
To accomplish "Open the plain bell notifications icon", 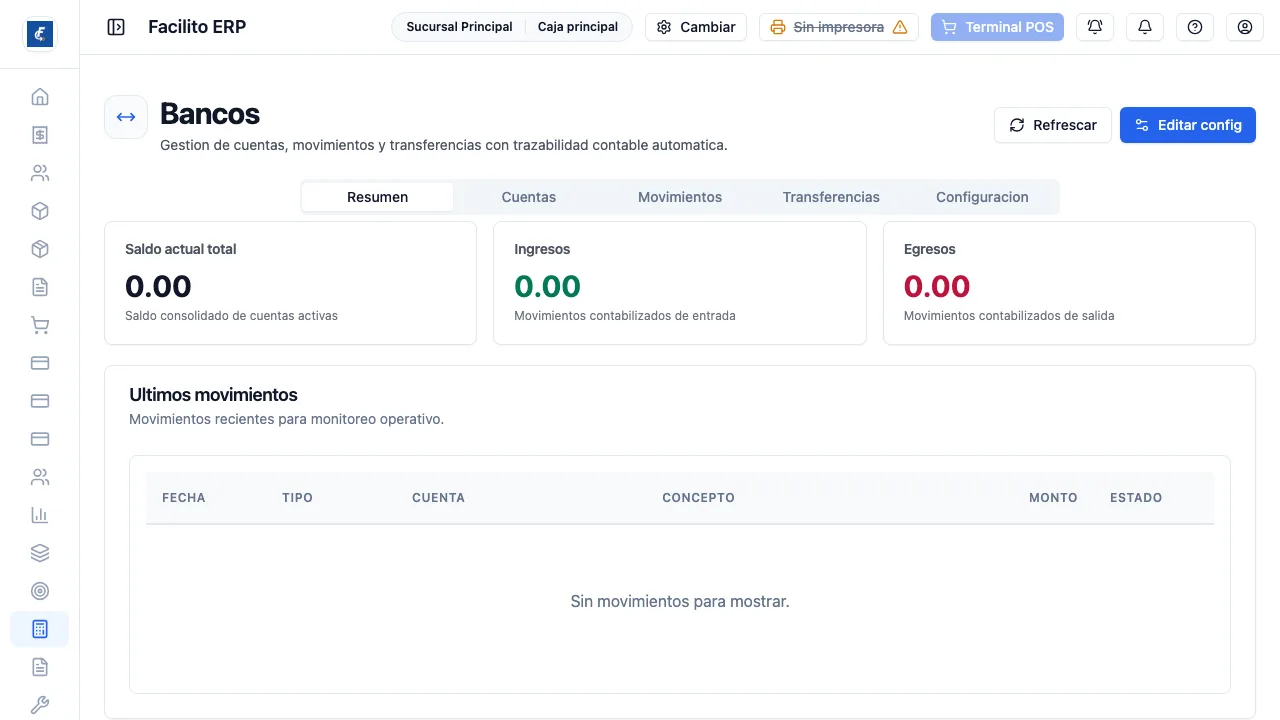I will coord(1145,27).
